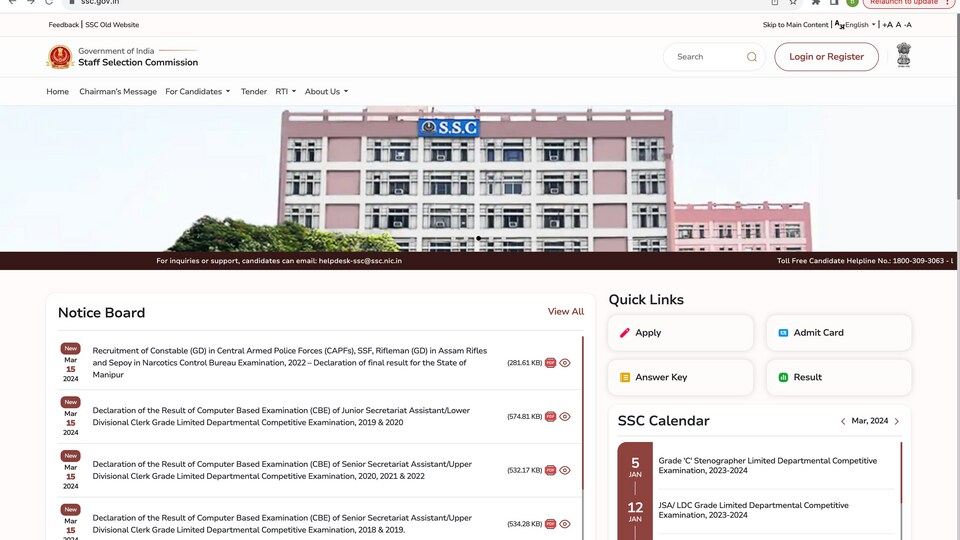Click the national emblem of India icon

pyautogui.click(x=904, y=55)
